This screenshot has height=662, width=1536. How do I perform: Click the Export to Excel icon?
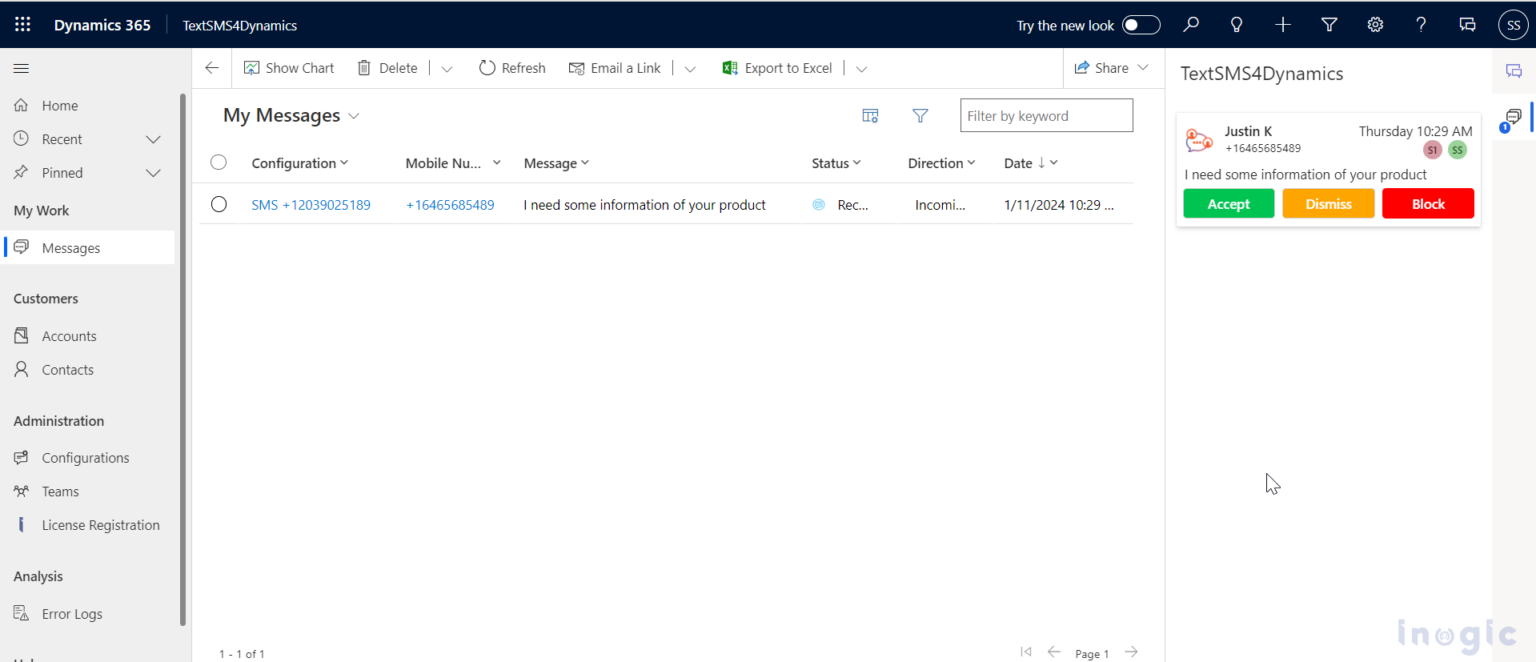click(730, 67)
